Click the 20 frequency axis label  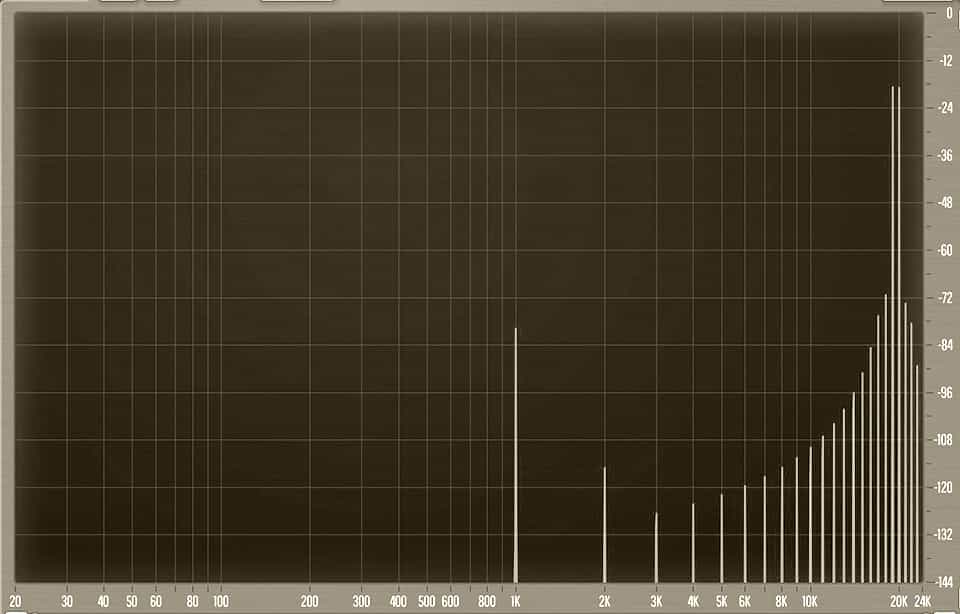coord(15,601)
